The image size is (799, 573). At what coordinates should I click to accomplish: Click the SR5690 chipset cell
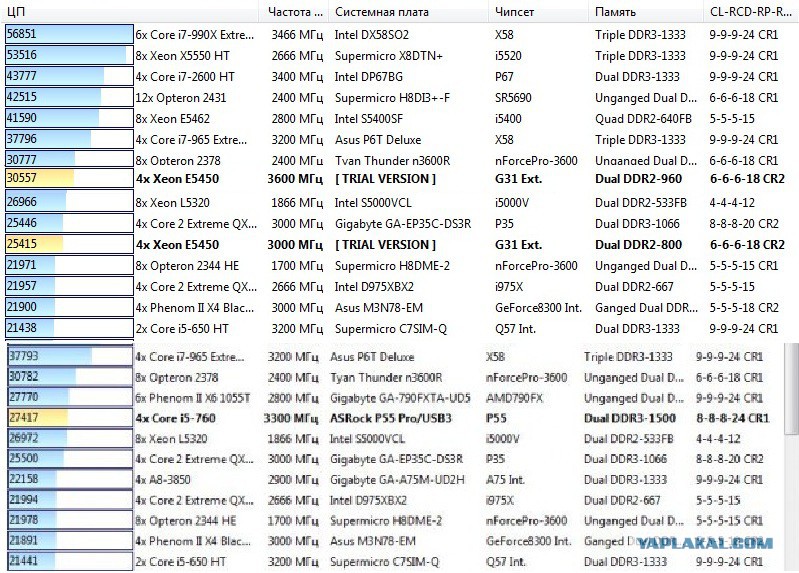(x=513, y=97)
